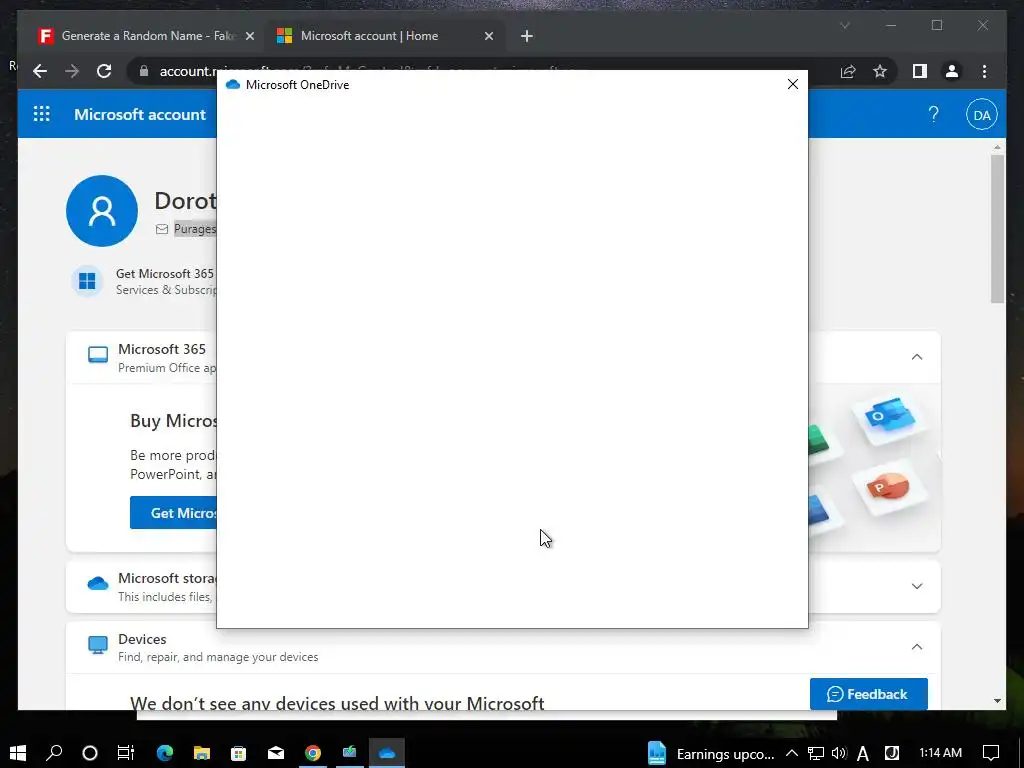
Task: Open Mail app from taskbar
Action: [x=276, y=753]
